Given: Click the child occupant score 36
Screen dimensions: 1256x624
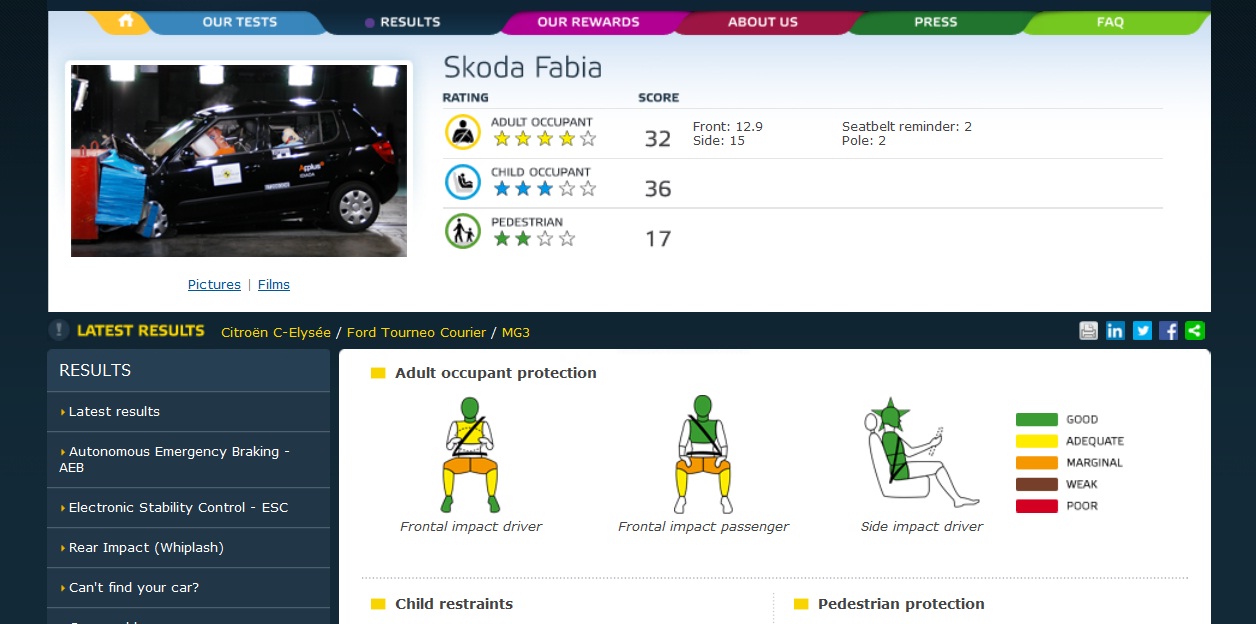Looking at the screenshot, I should tap(658, 189).
